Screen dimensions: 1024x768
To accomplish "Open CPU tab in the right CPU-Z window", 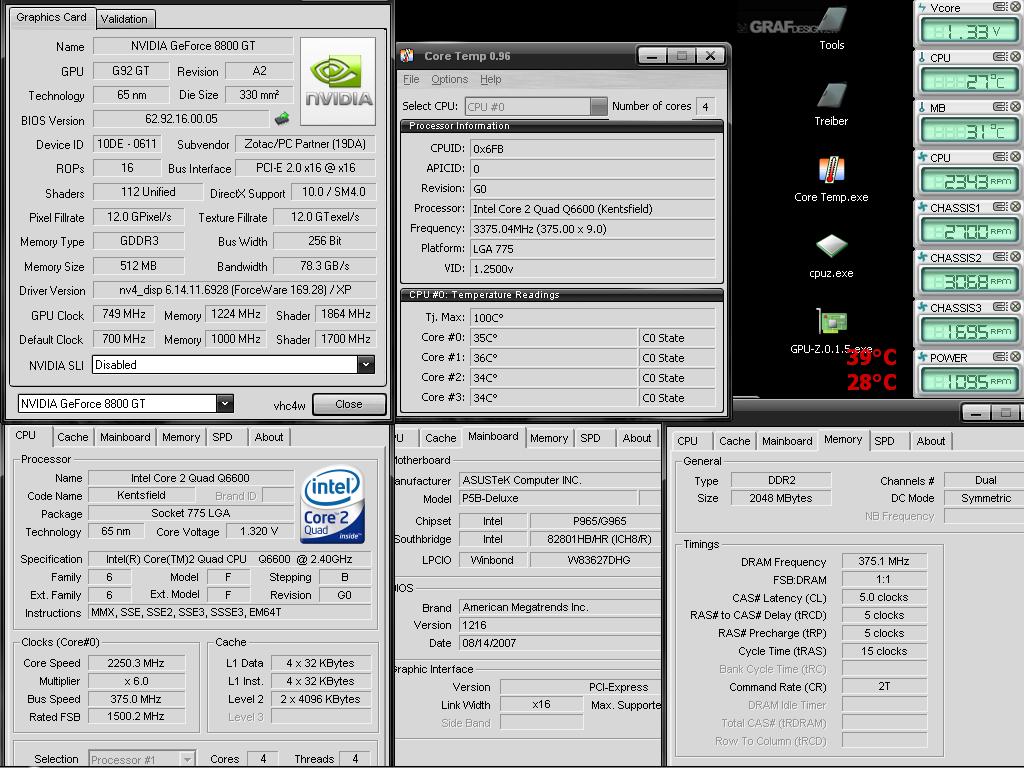I will (687, 441).
